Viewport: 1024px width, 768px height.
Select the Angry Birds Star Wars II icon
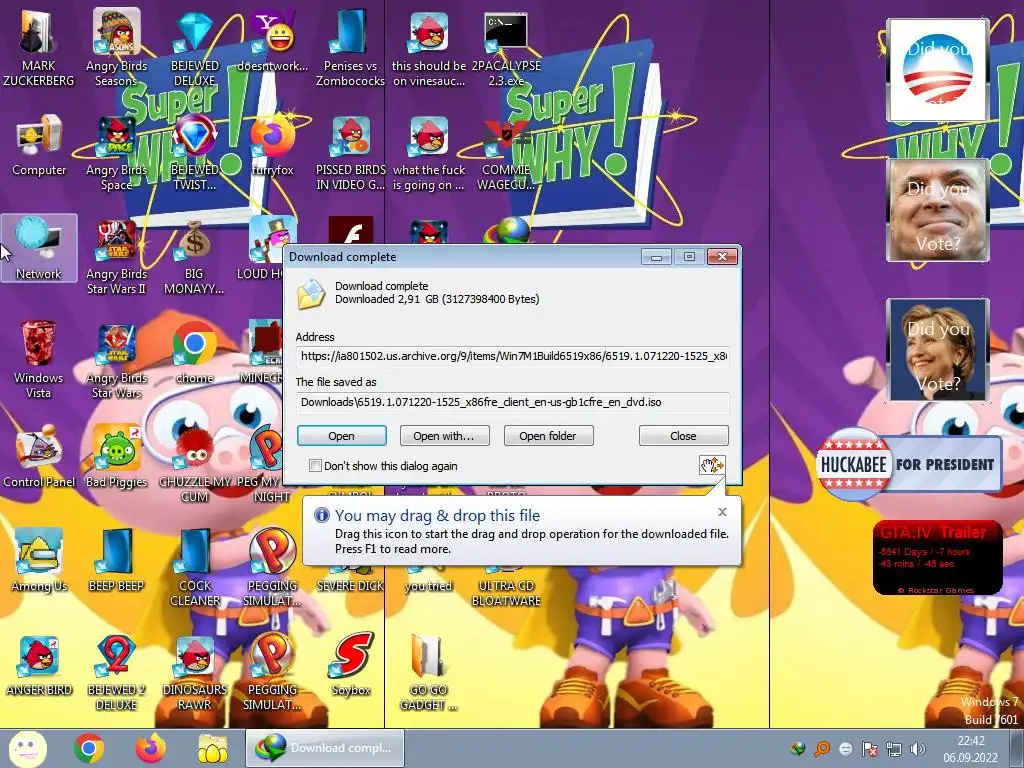(x=116, y=256)
